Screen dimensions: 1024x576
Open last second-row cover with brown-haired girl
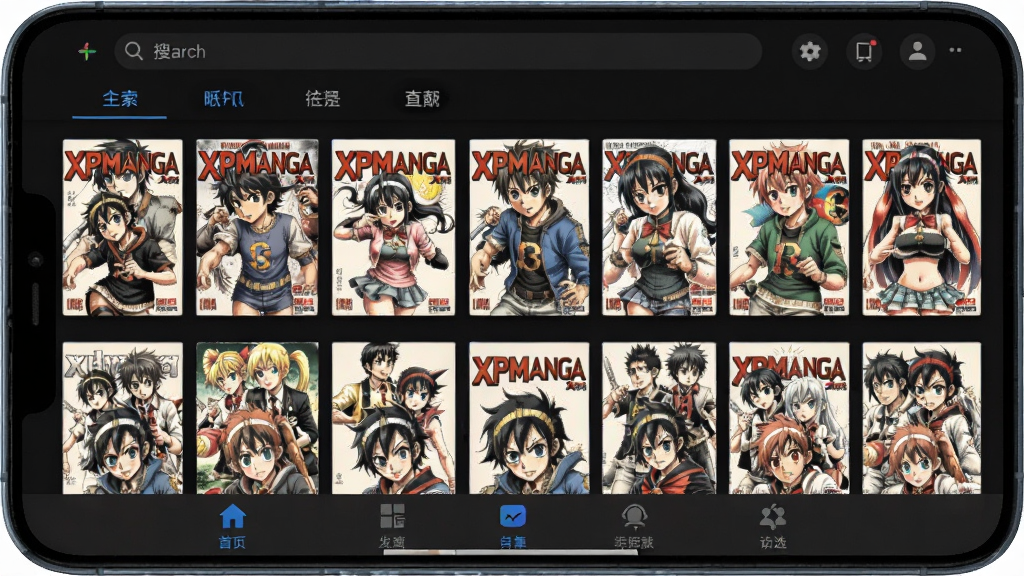(x=921, y=418)
